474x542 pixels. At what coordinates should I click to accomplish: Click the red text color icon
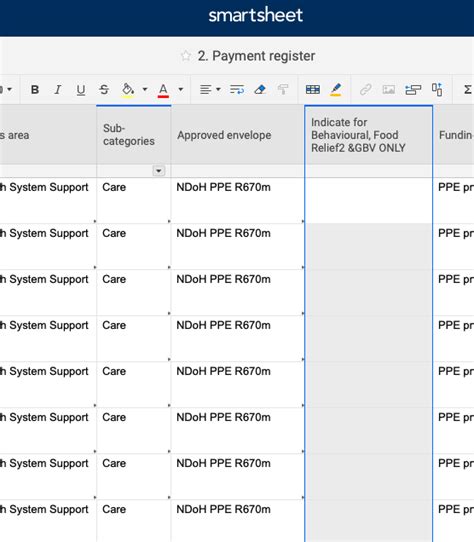point(163,90)
